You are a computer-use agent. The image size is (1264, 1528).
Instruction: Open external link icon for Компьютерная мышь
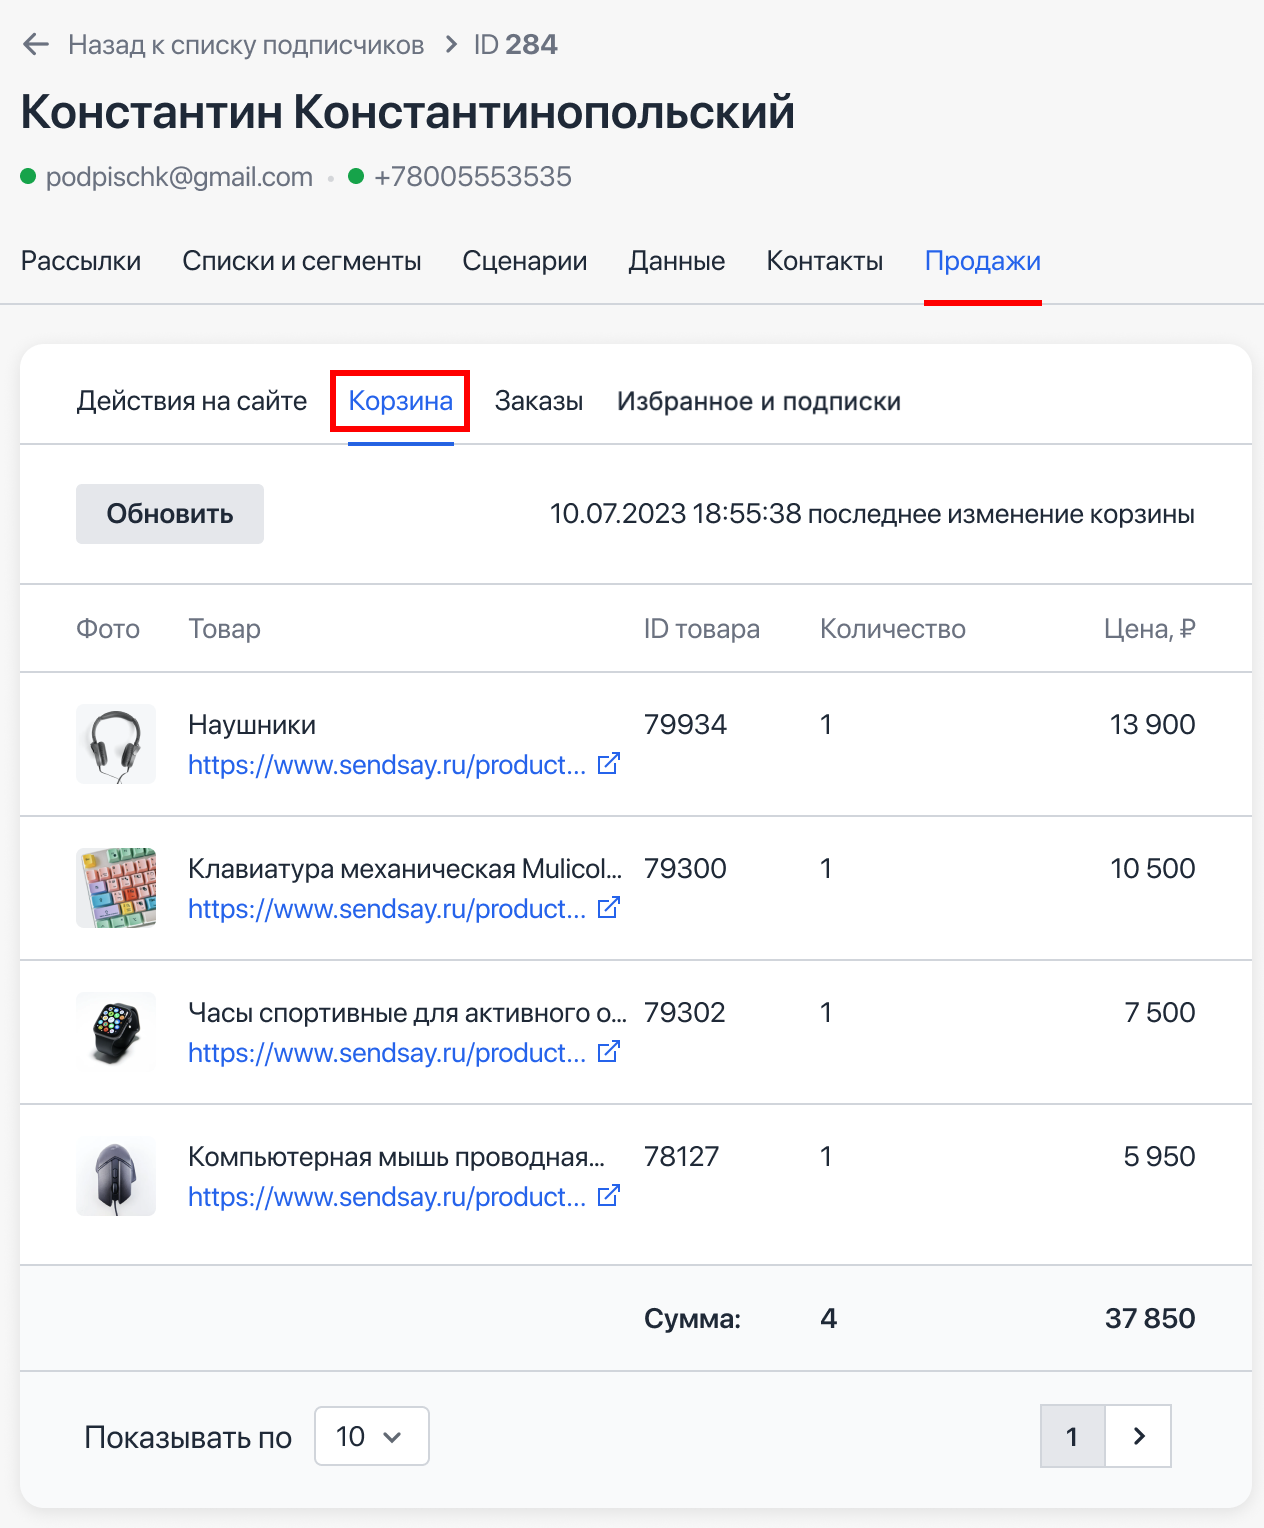[x=608, y=1196]
